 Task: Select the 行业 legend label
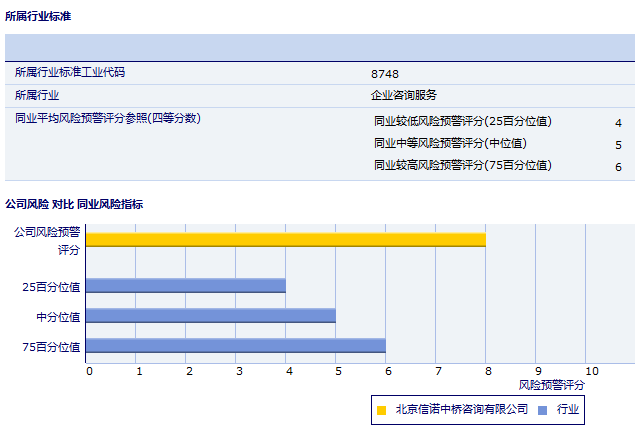[x=568, y=409]
